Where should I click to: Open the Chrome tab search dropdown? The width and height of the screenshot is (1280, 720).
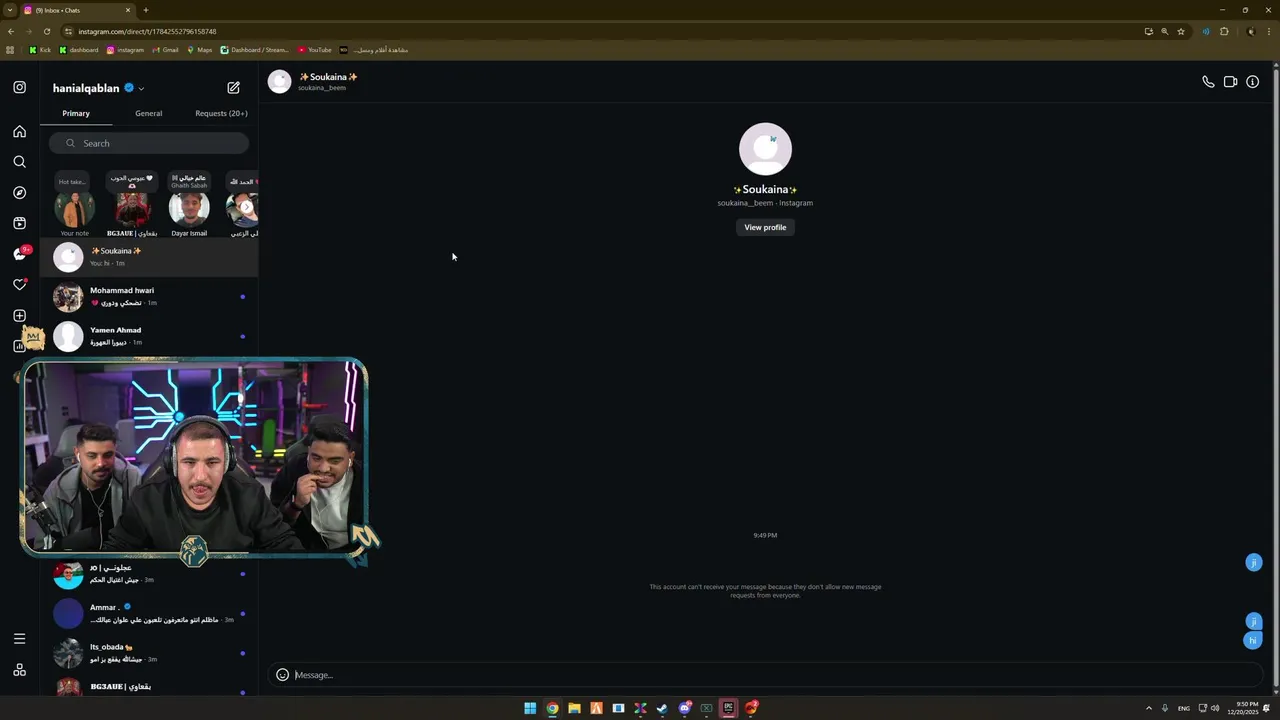(9, 10)
